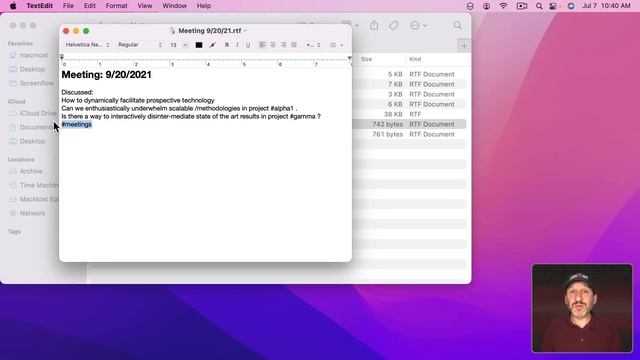Select macmost in Finder sidebar
Viewport: 640px width, 360px height.
(x=33, y=55)
